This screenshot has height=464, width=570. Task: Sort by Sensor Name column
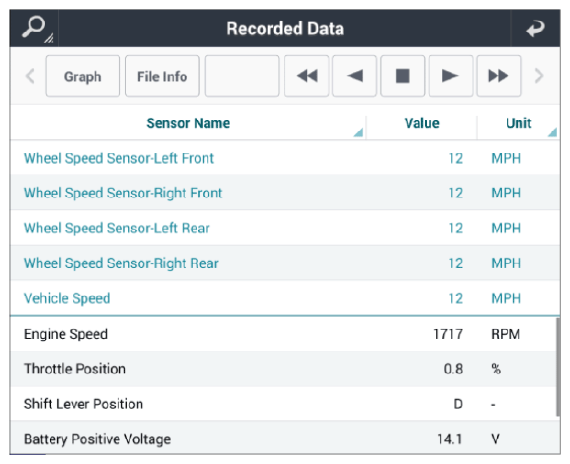click(188, 123)
